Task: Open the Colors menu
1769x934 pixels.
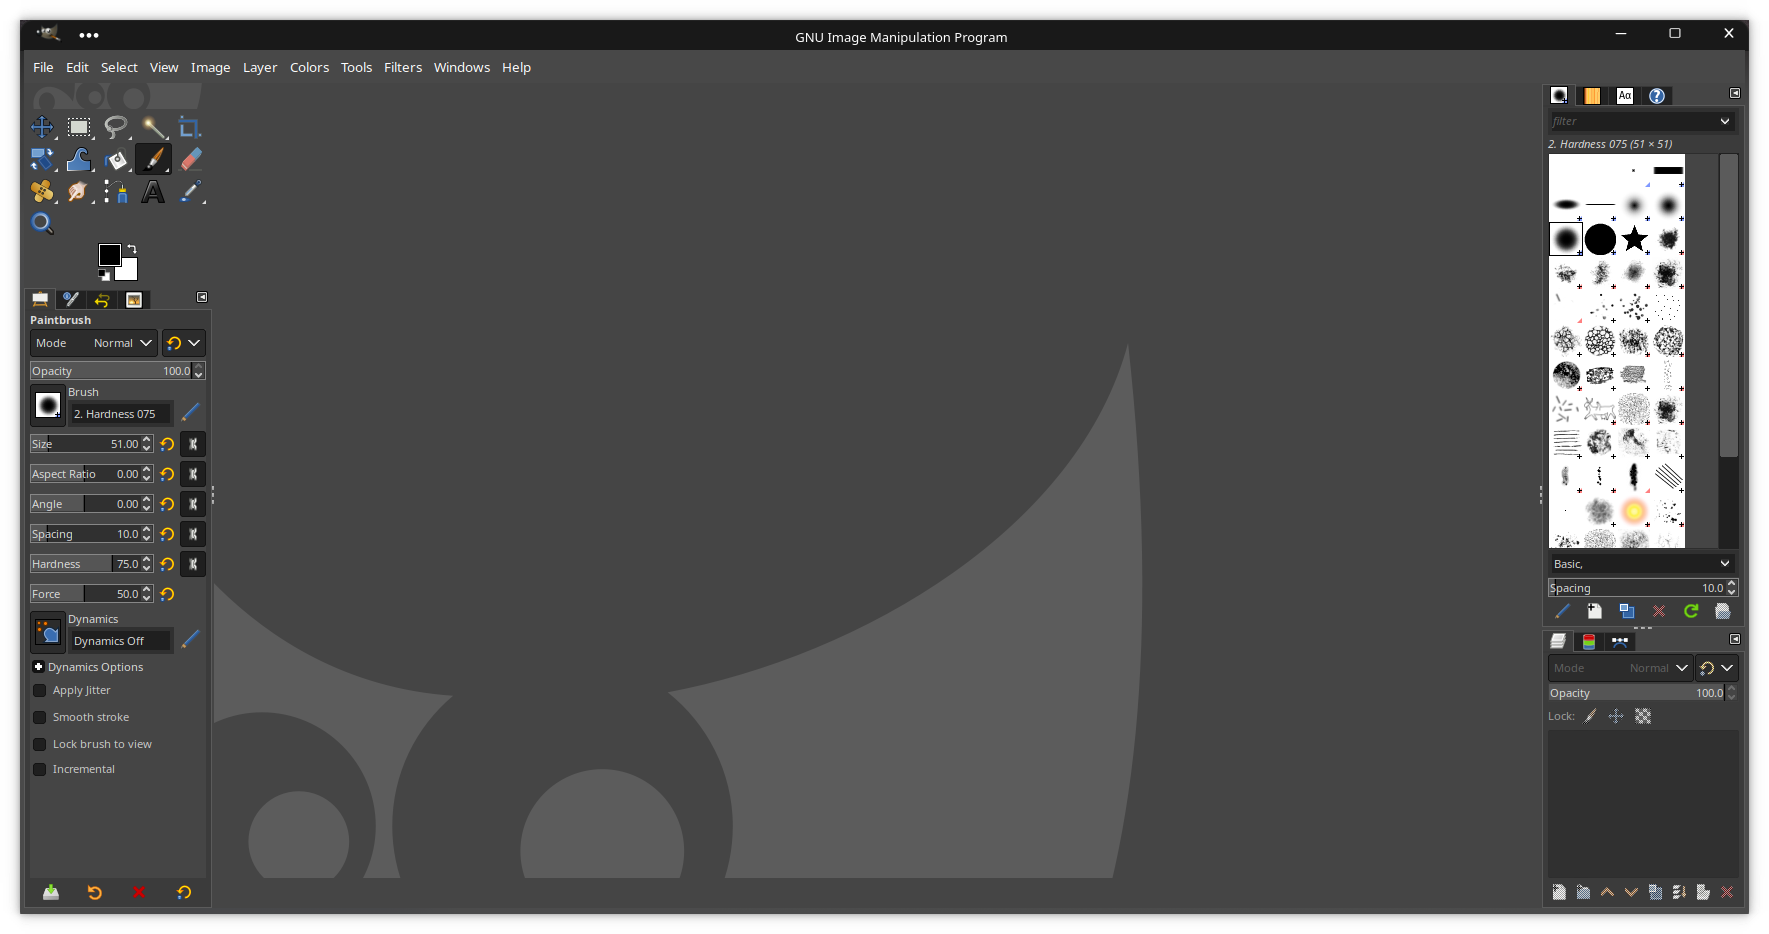Action: (309, 68)
